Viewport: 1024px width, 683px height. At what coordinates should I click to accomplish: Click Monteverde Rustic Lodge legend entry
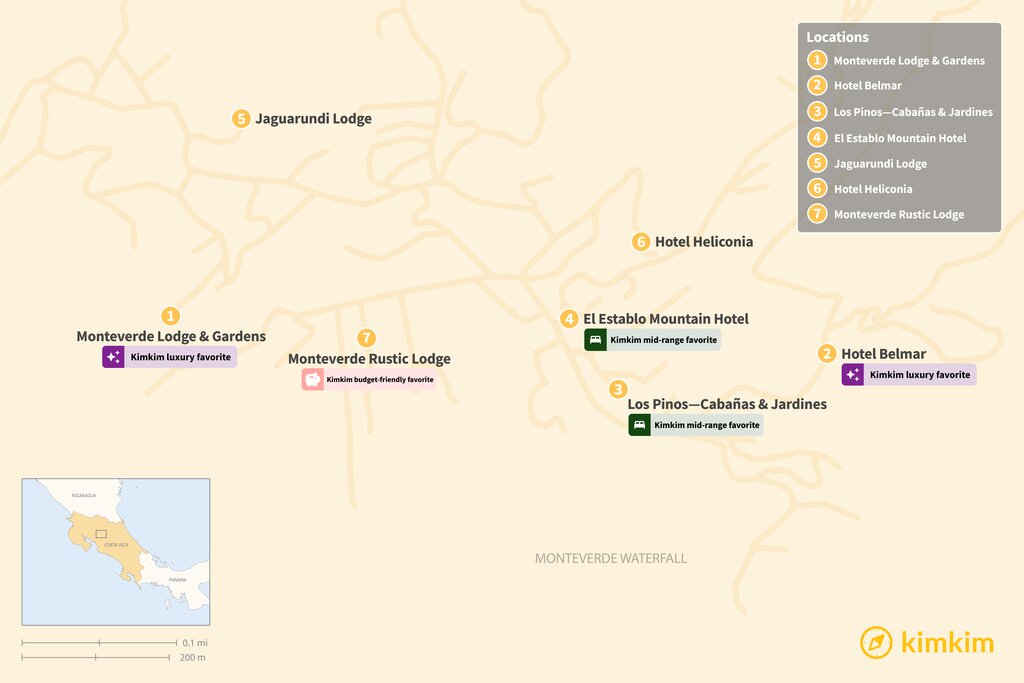[x=898, y=214]
